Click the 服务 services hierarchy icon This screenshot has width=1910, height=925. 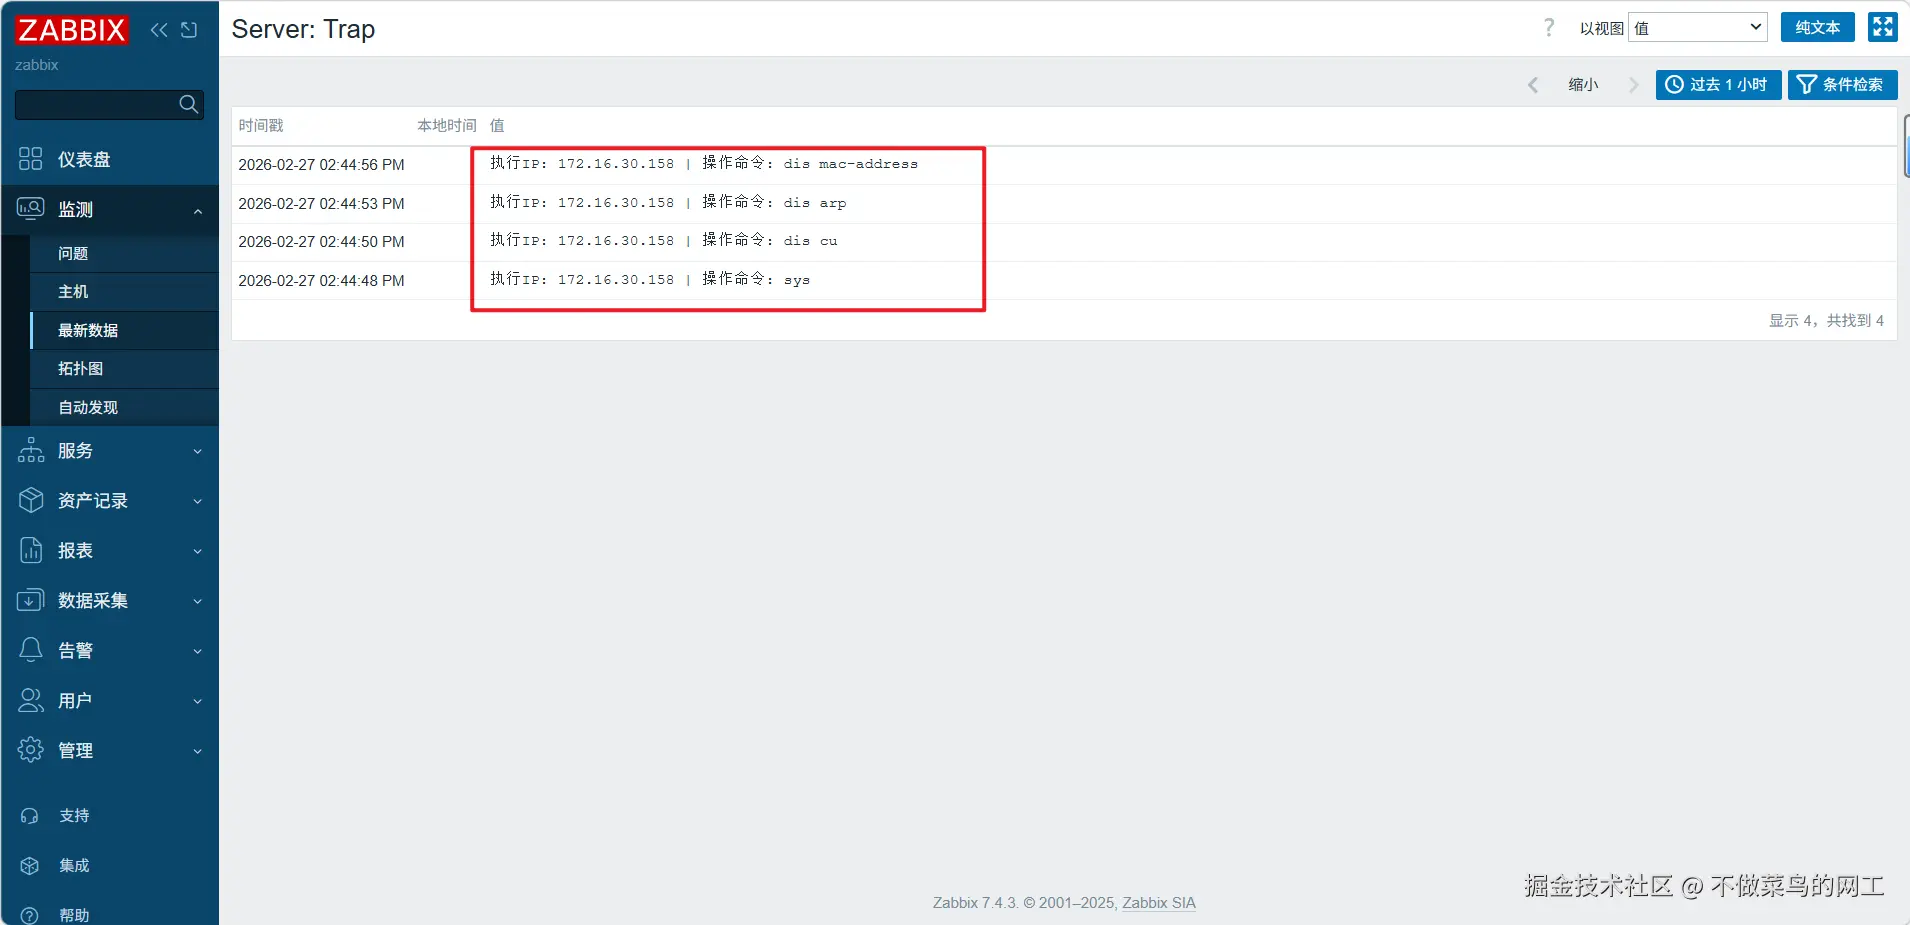[31, 450]
